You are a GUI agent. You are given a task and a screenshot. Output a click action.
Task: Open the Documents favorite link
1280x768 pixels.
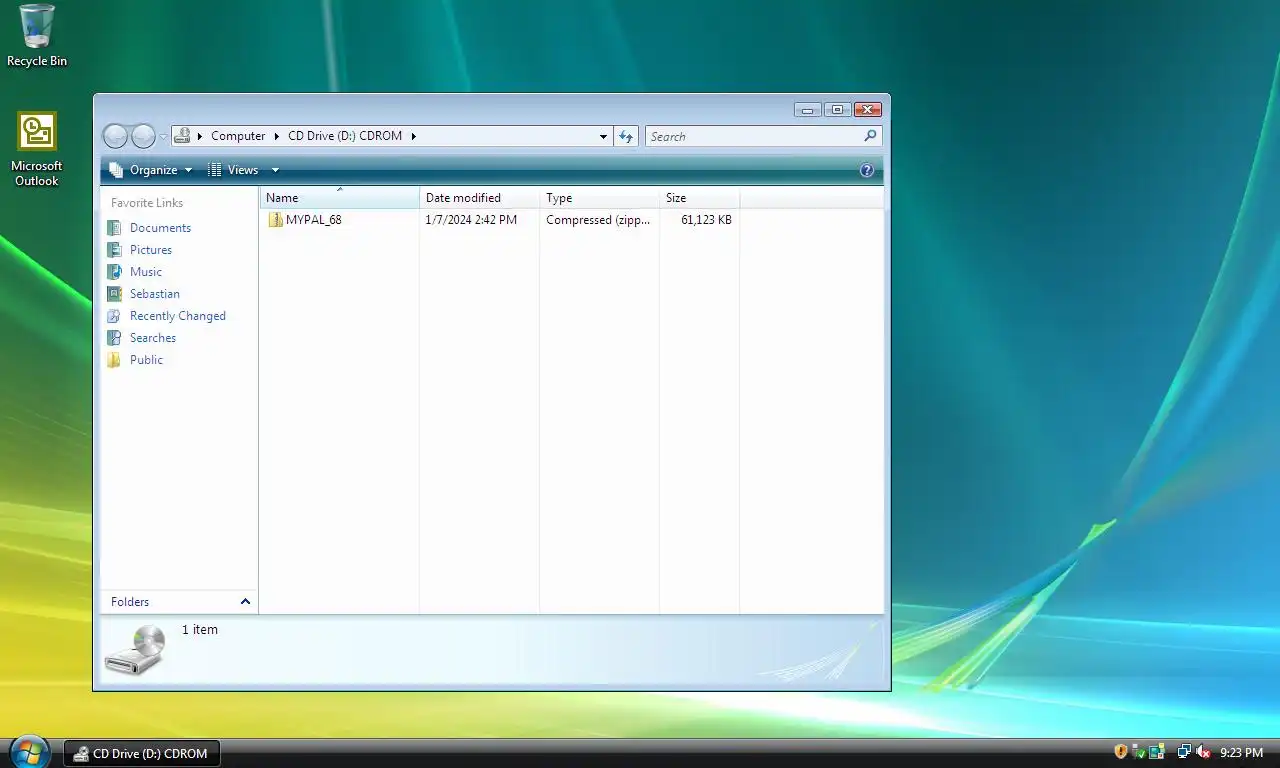pyautogui.click(x=160, y=228)
